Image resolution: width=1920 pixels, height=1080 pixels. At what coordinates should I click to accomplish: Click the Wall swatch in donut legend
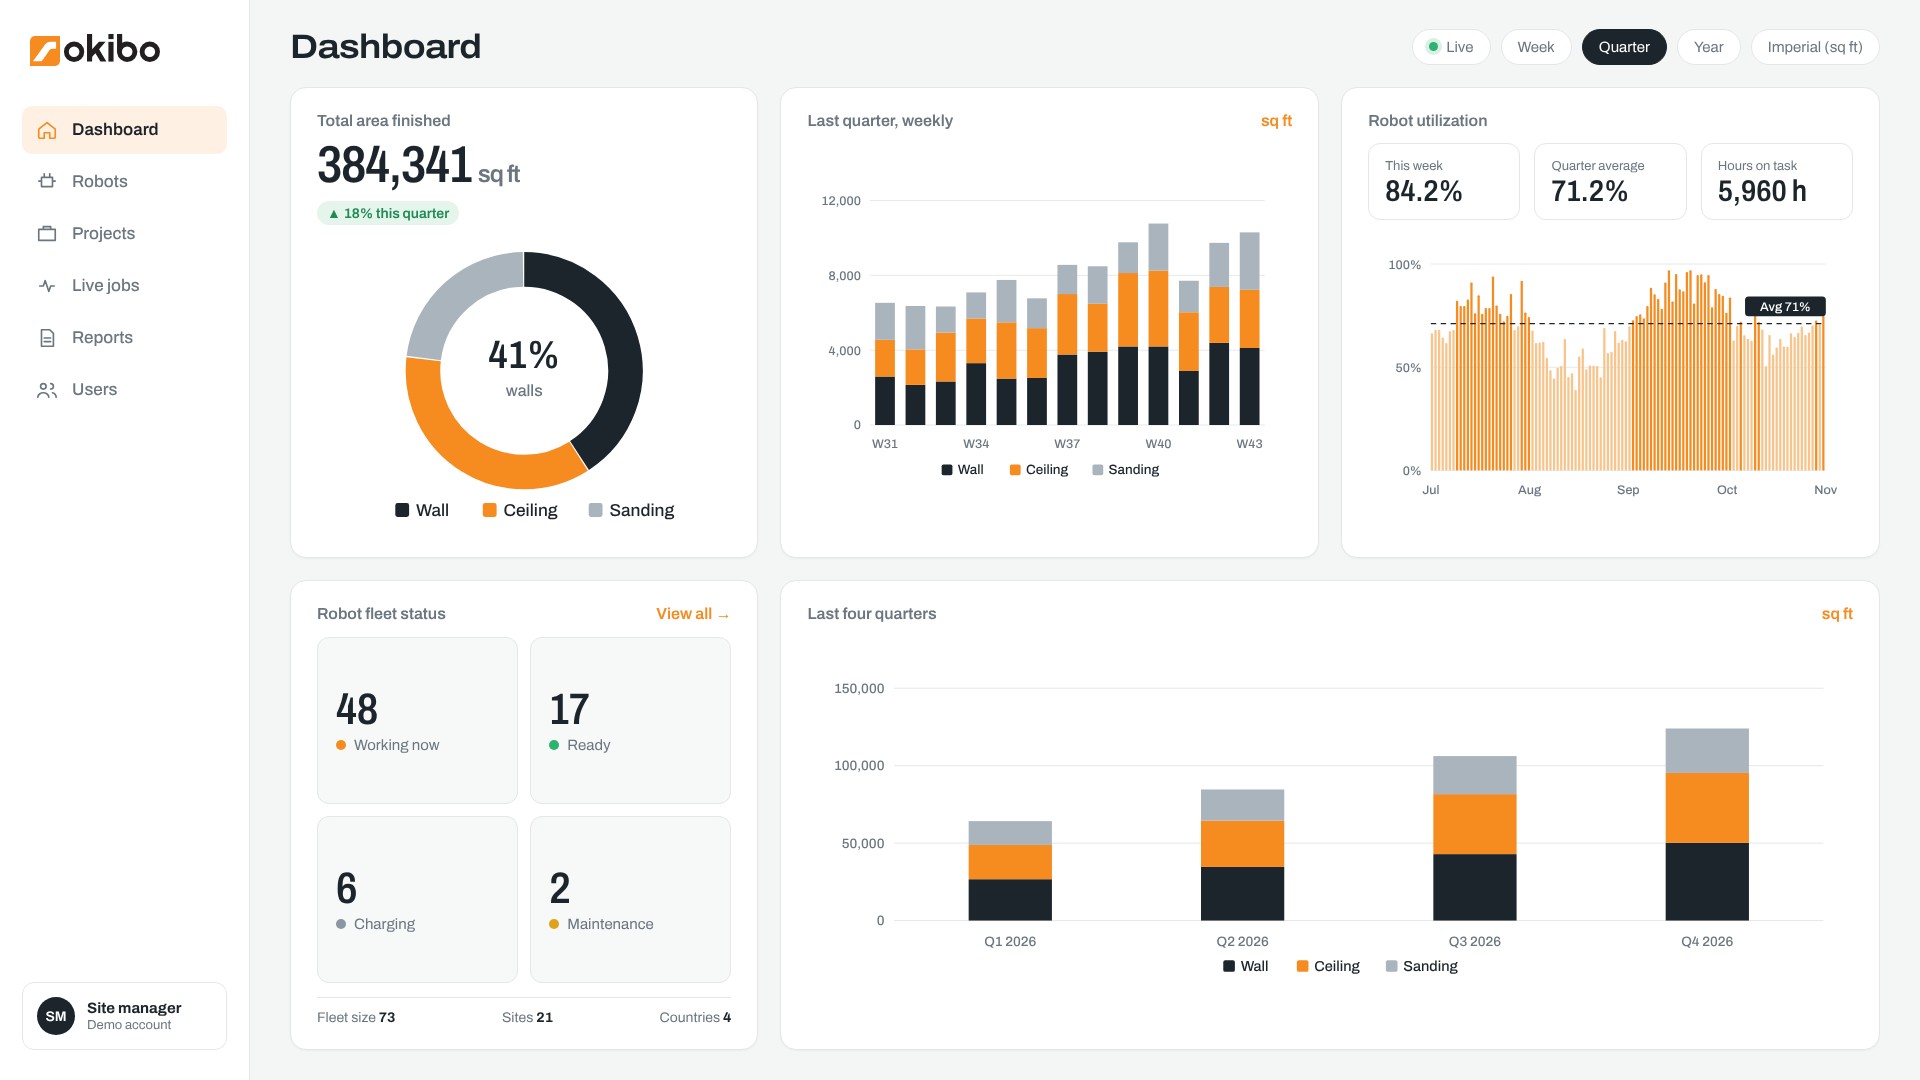tap(402, 510)
